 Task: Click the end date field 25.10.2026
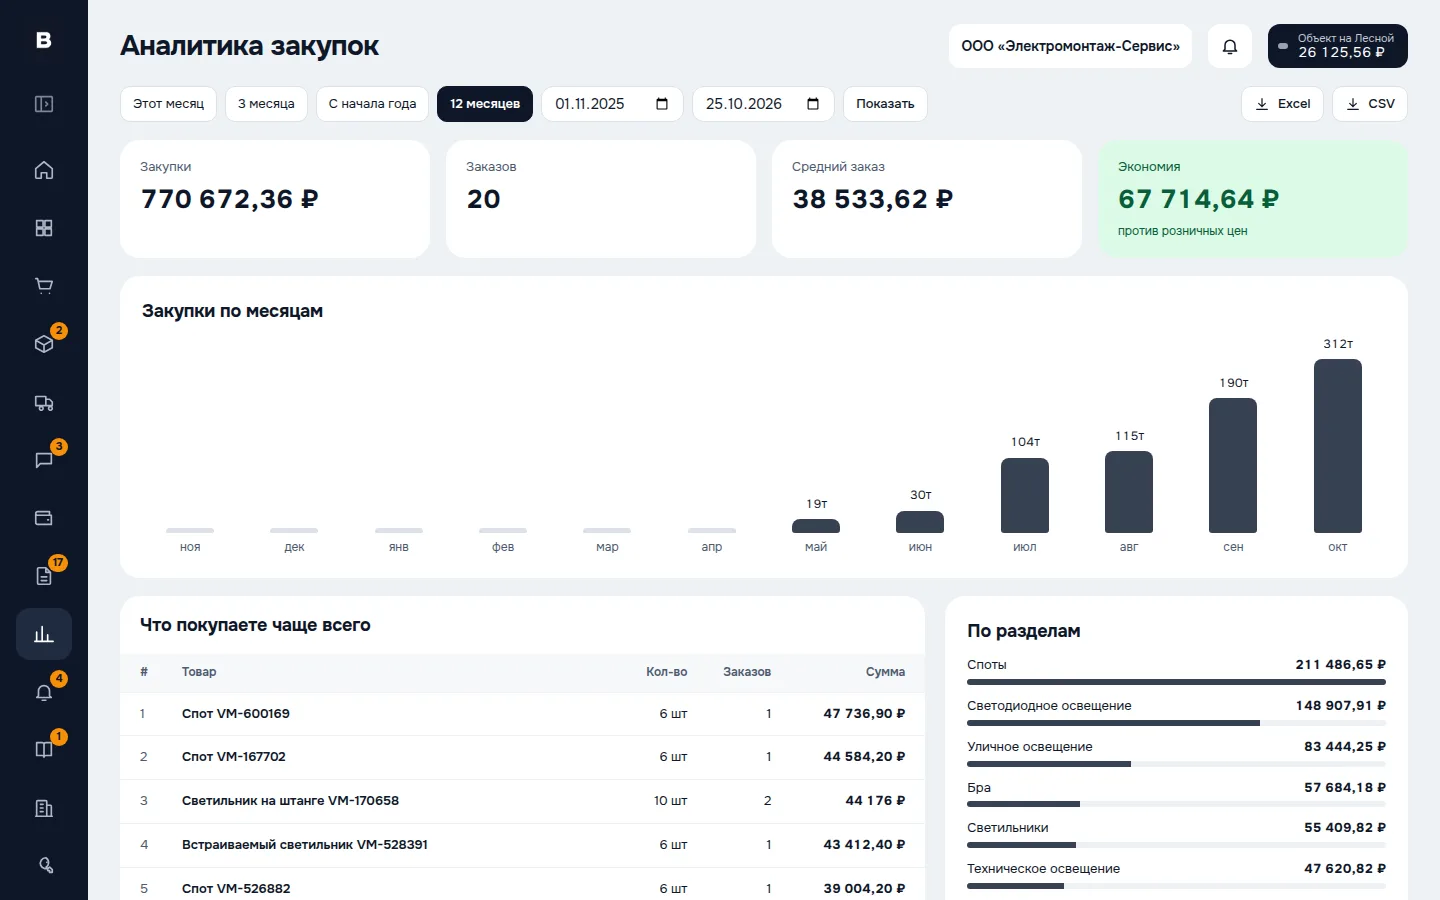763,104
